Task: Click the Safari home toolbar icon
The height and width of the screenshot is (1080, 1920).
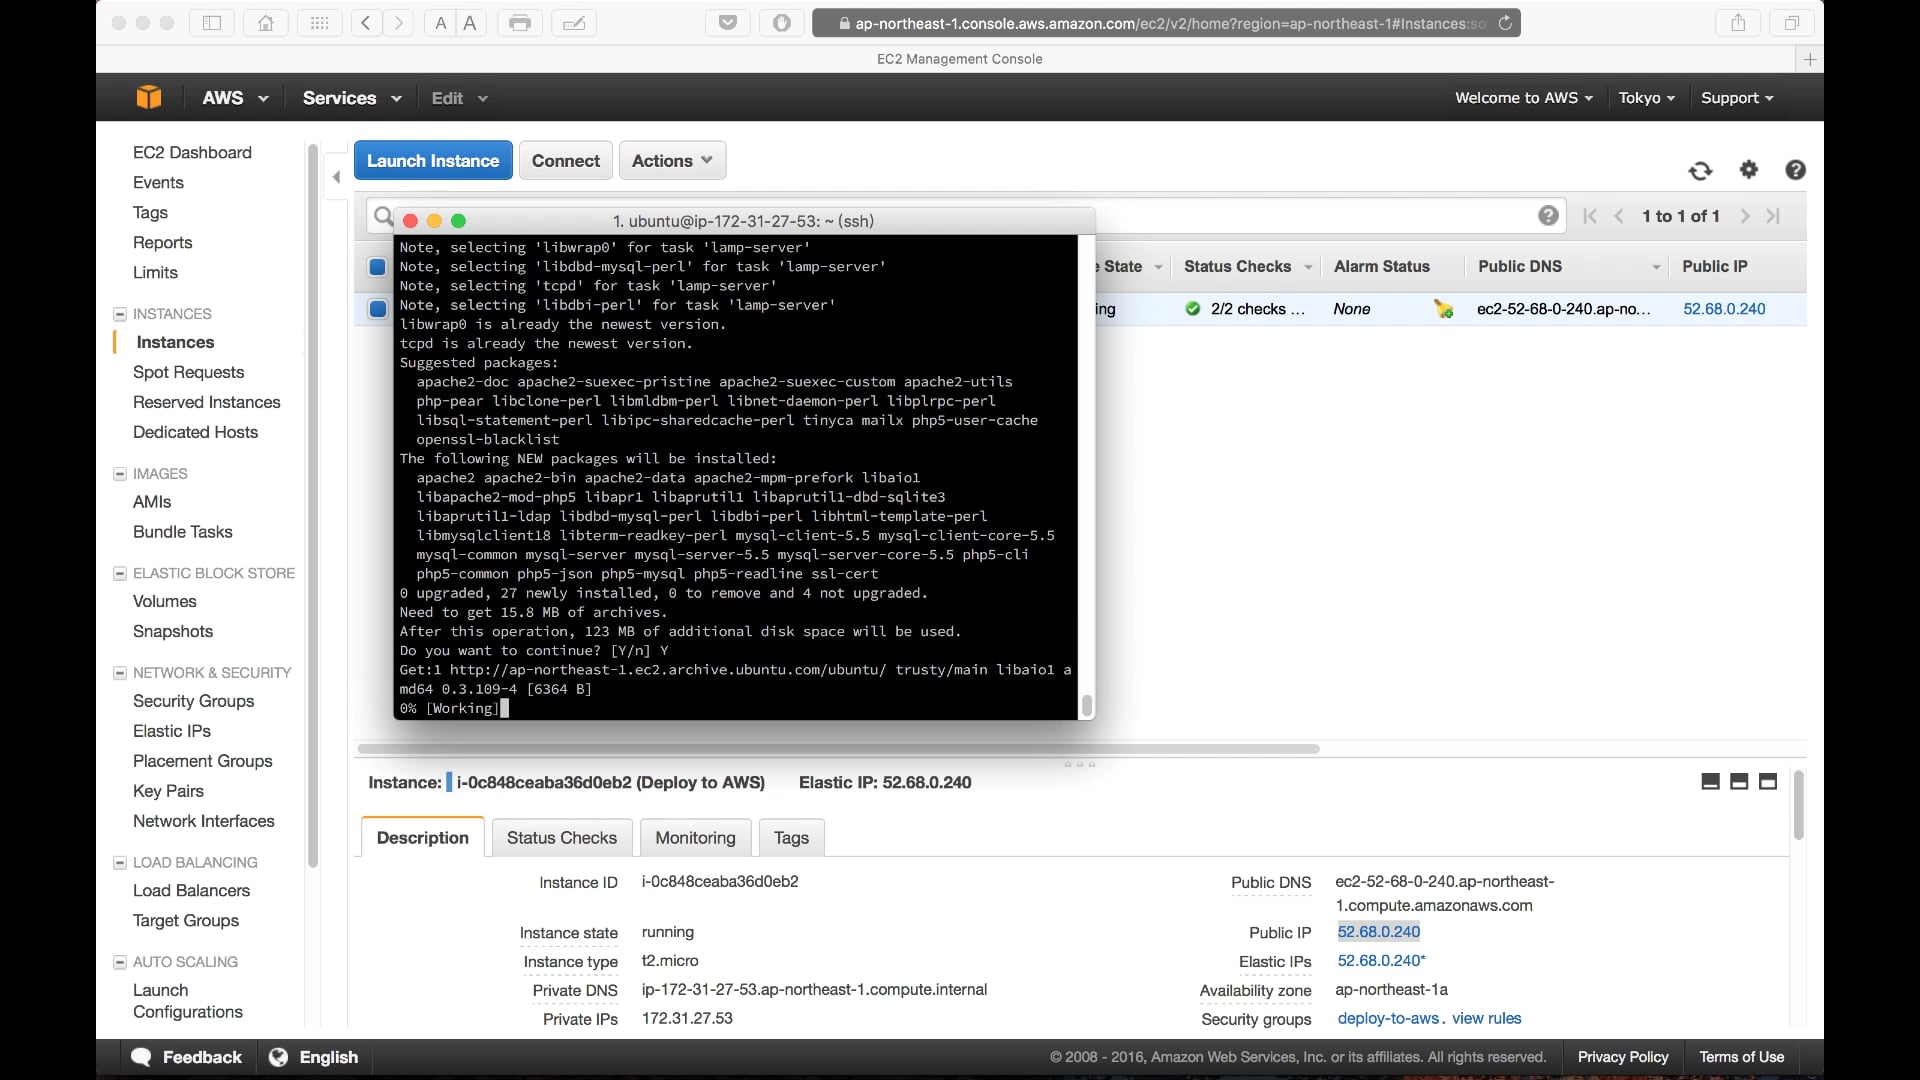Action: 266,23
